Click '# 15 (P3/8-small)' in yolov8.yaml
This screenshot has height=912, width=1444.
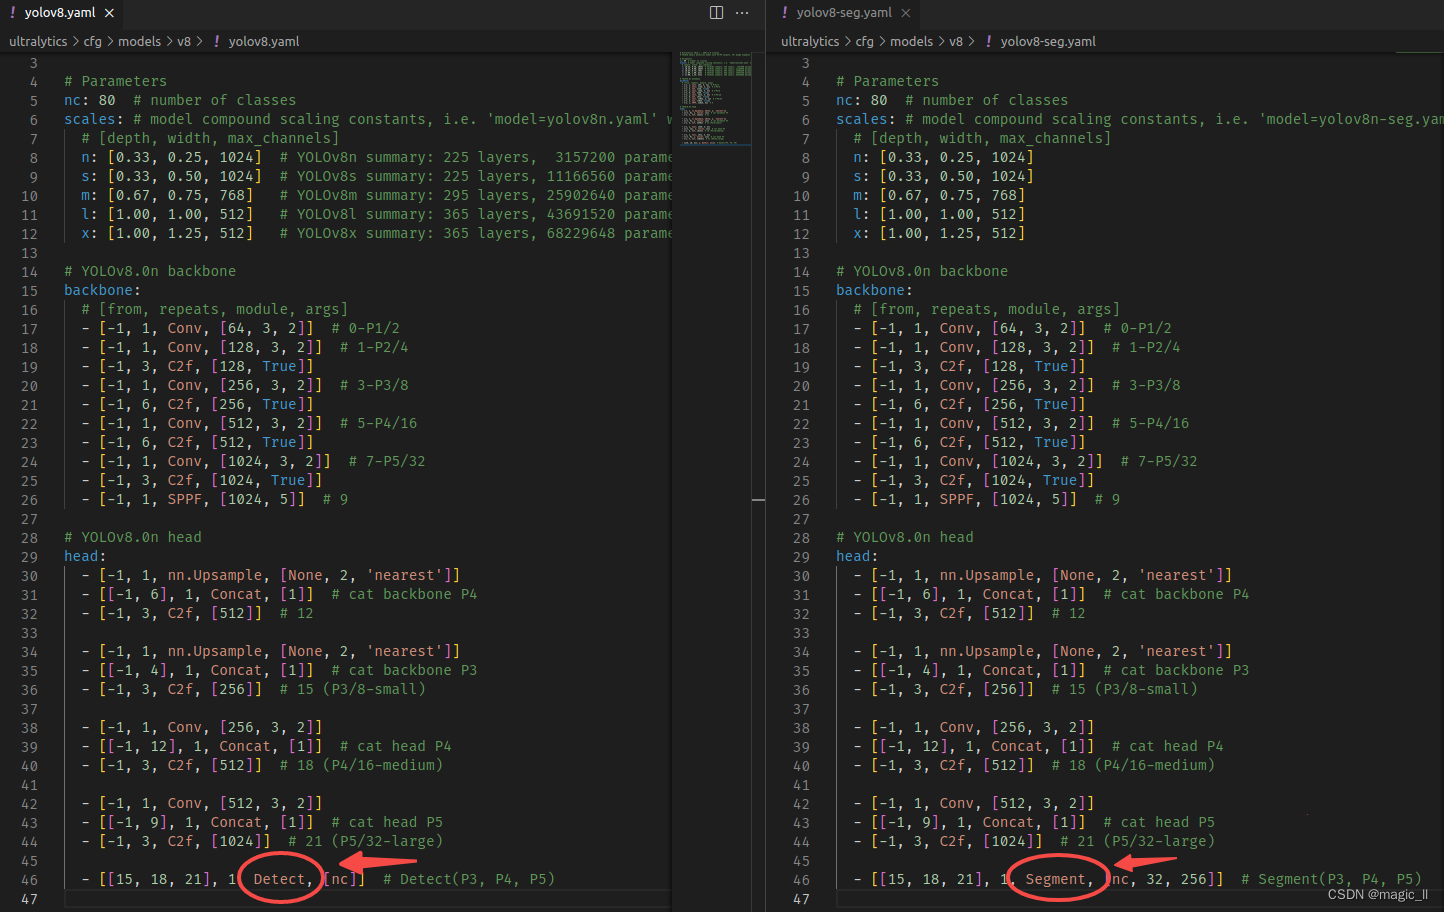click(x=353, y=689)
